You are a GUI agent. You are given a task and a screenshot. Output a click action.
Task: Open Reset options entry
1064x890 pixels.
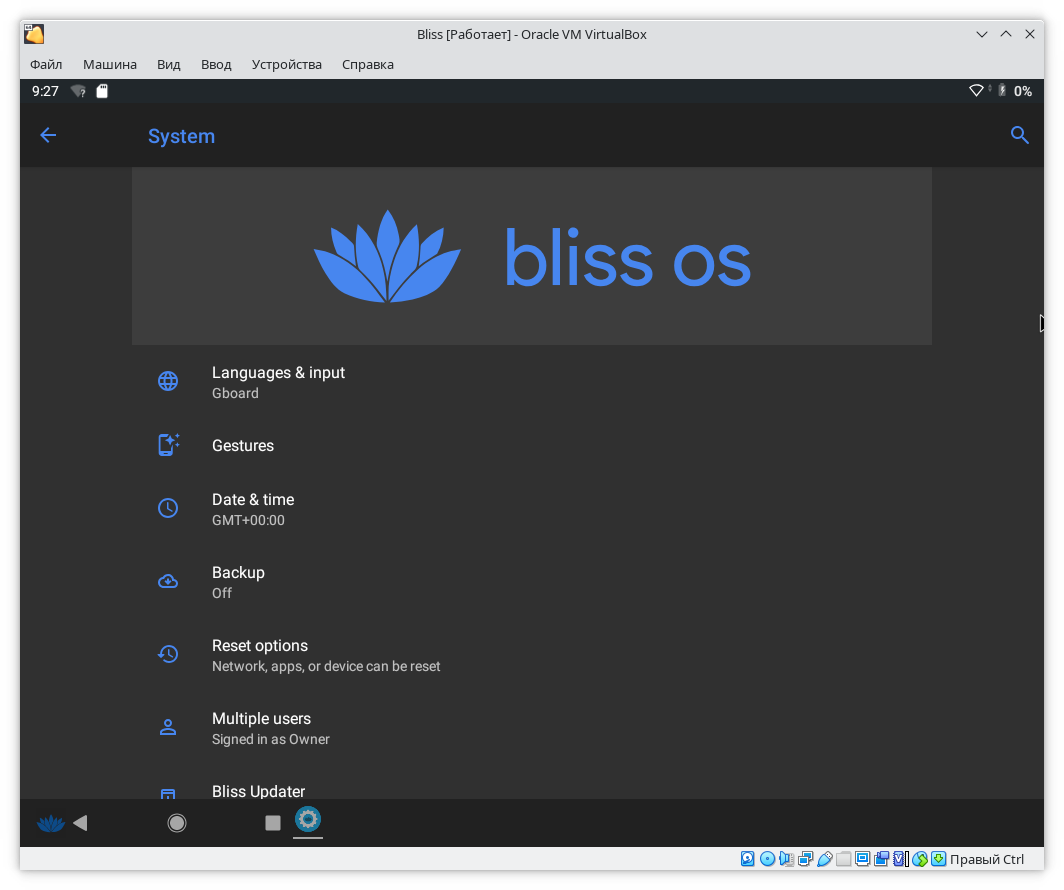pyautogui.click(x=260, y=655)
